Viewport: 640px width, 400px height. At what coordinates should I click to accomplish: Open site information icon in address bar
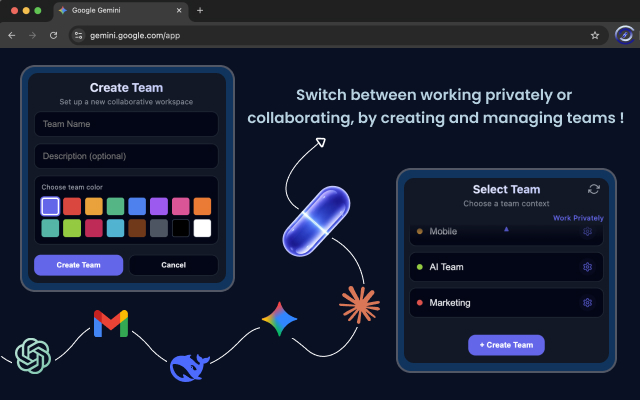tap(78, 36)
